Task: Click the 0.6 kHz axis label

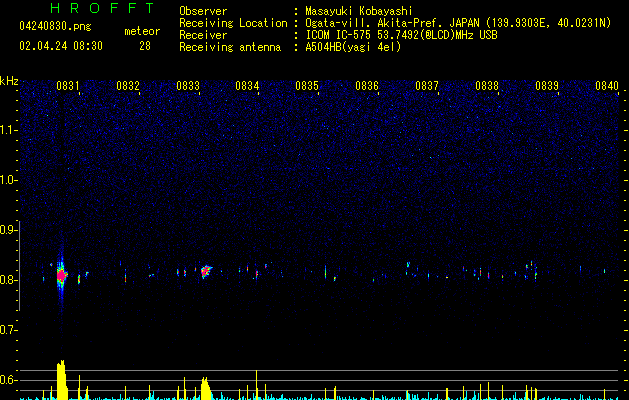Action: [9, 380]
